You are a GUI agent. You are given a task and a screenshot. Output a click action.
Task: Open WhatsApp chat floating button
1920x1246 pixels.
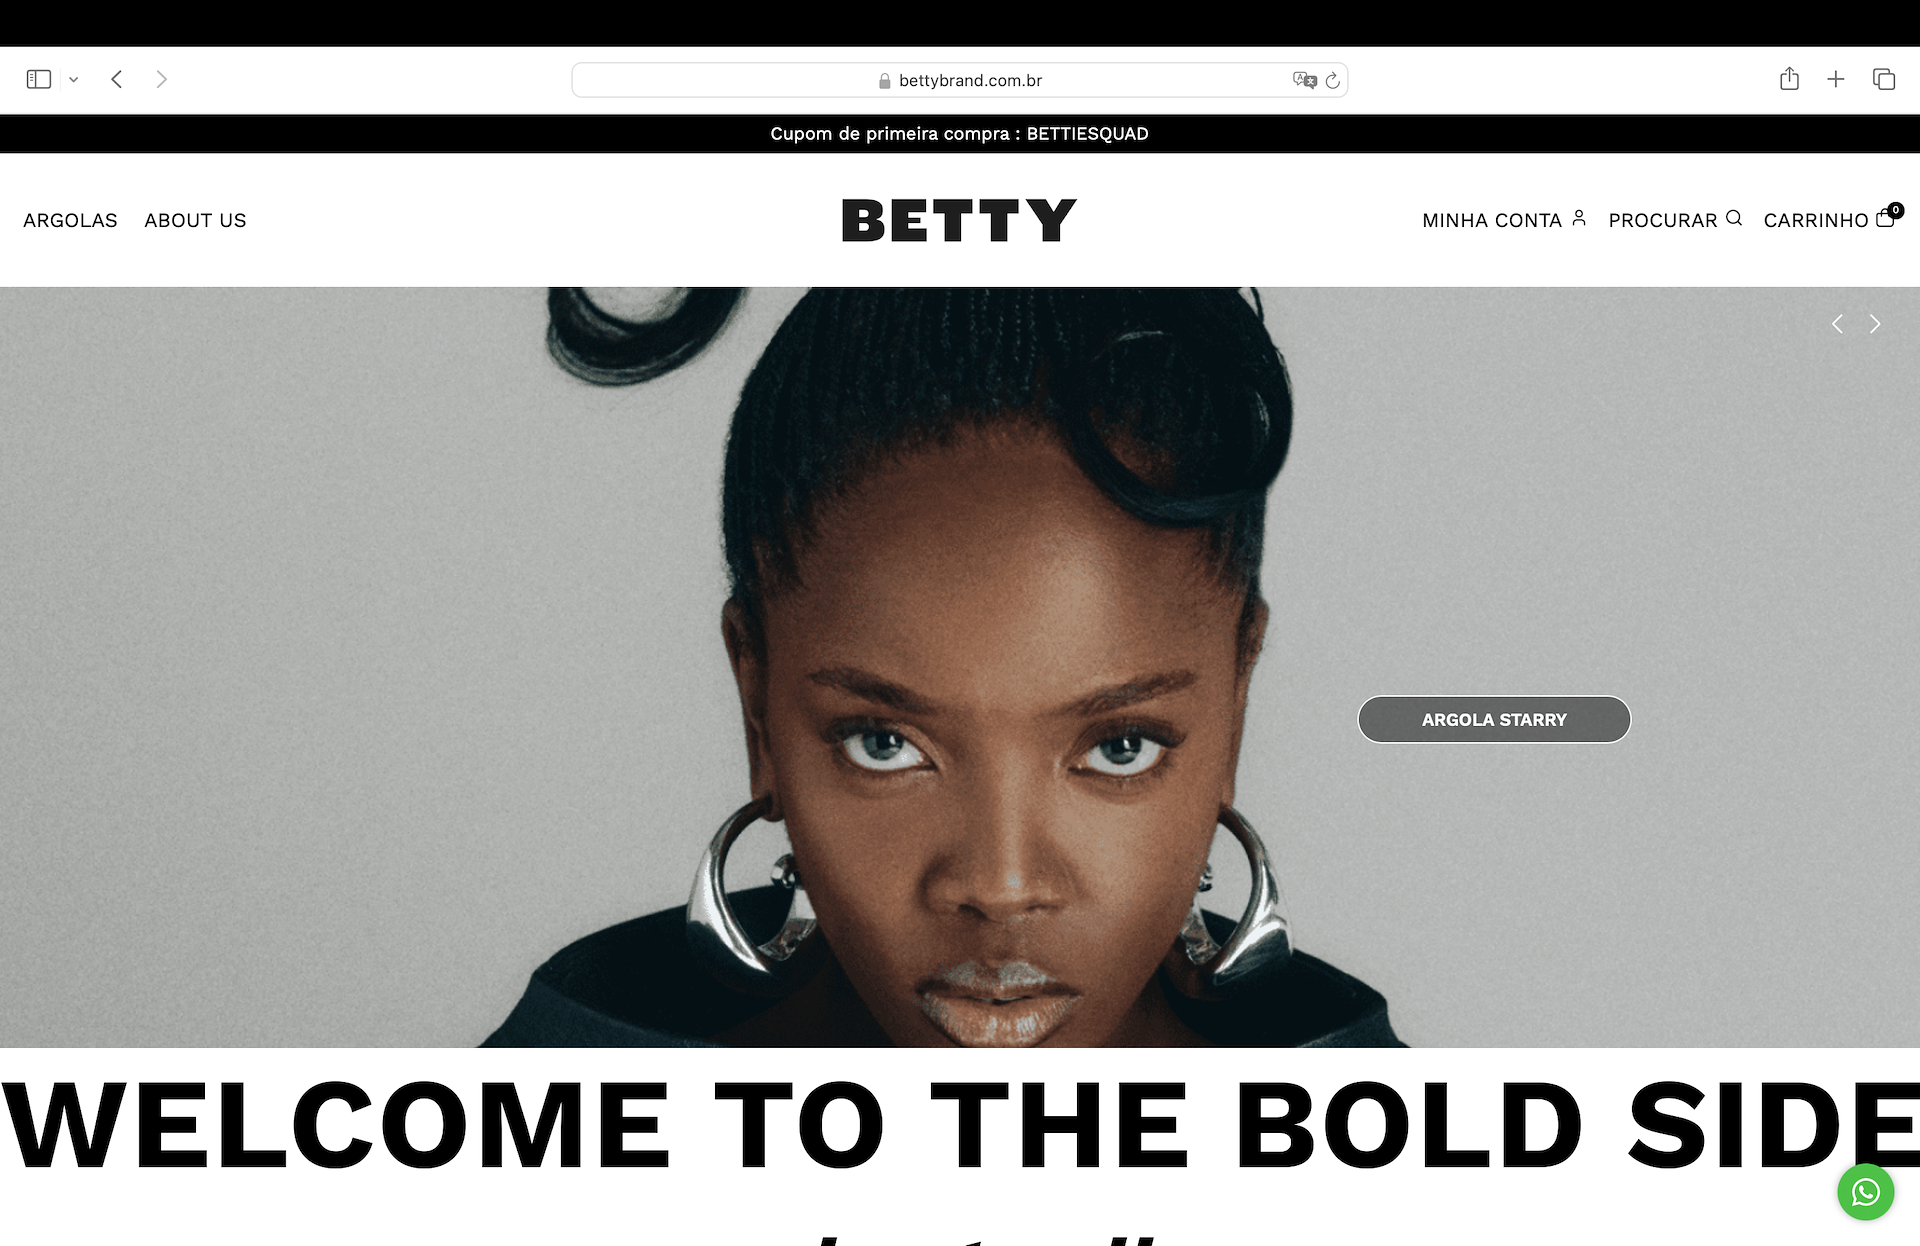(x=1865, y=1192)
